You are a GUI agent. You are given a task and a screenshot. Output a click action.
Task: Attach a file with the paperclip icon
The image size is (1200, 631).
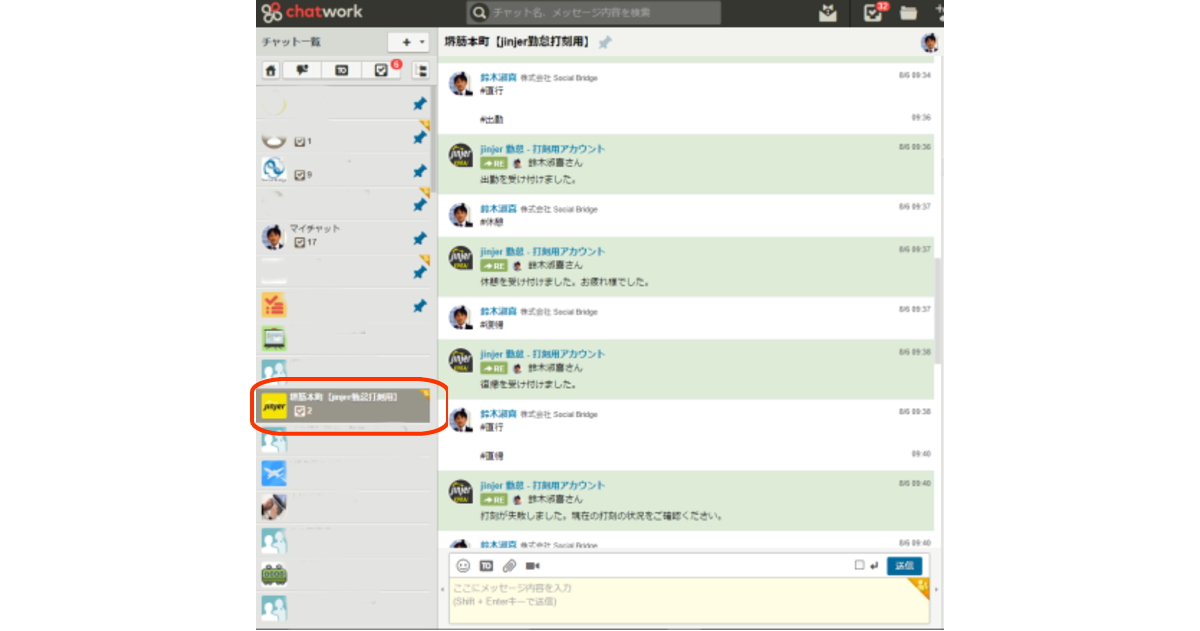[509, 566]
